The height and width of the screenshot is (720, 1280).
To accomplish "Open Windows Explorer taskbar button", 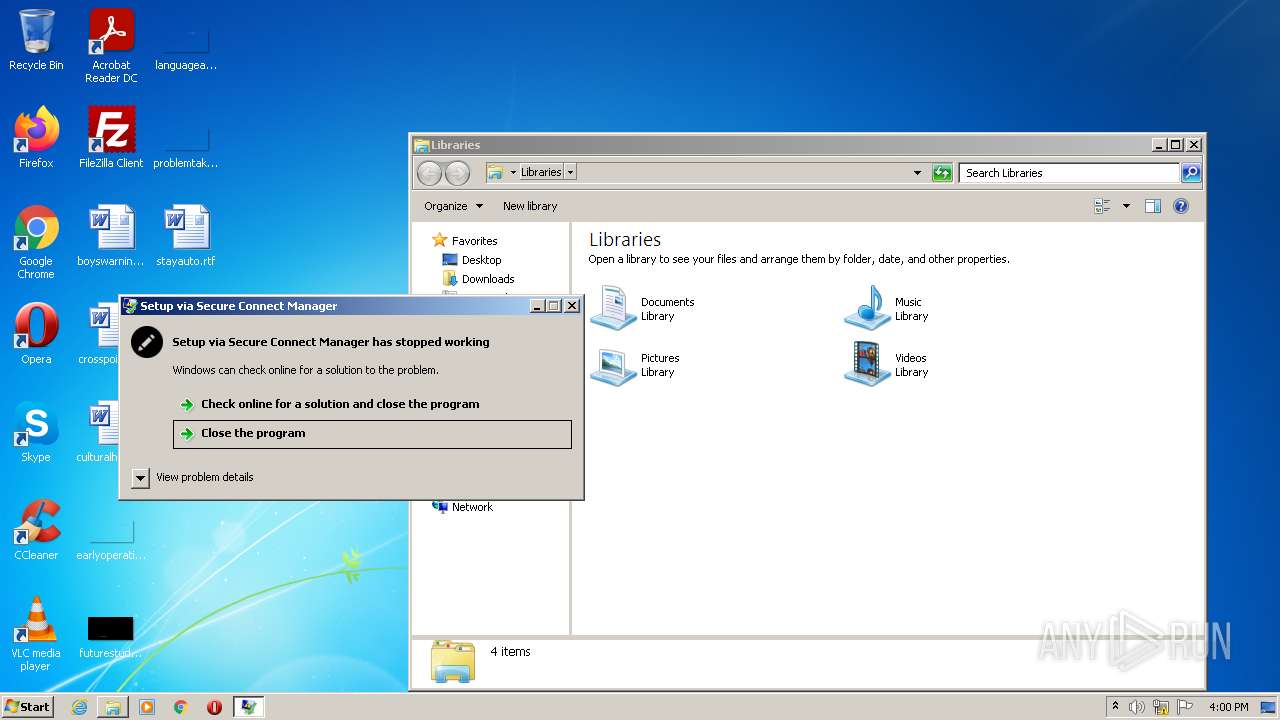I will 113,707.
